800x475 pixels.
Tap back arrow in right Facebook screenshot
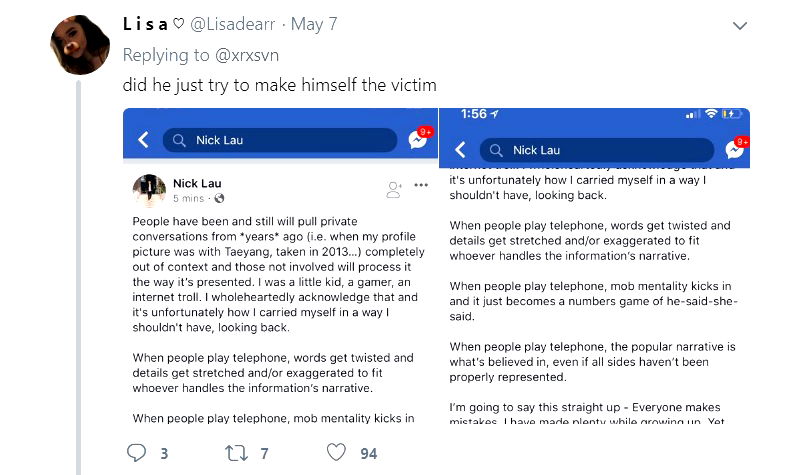point(460,150)
